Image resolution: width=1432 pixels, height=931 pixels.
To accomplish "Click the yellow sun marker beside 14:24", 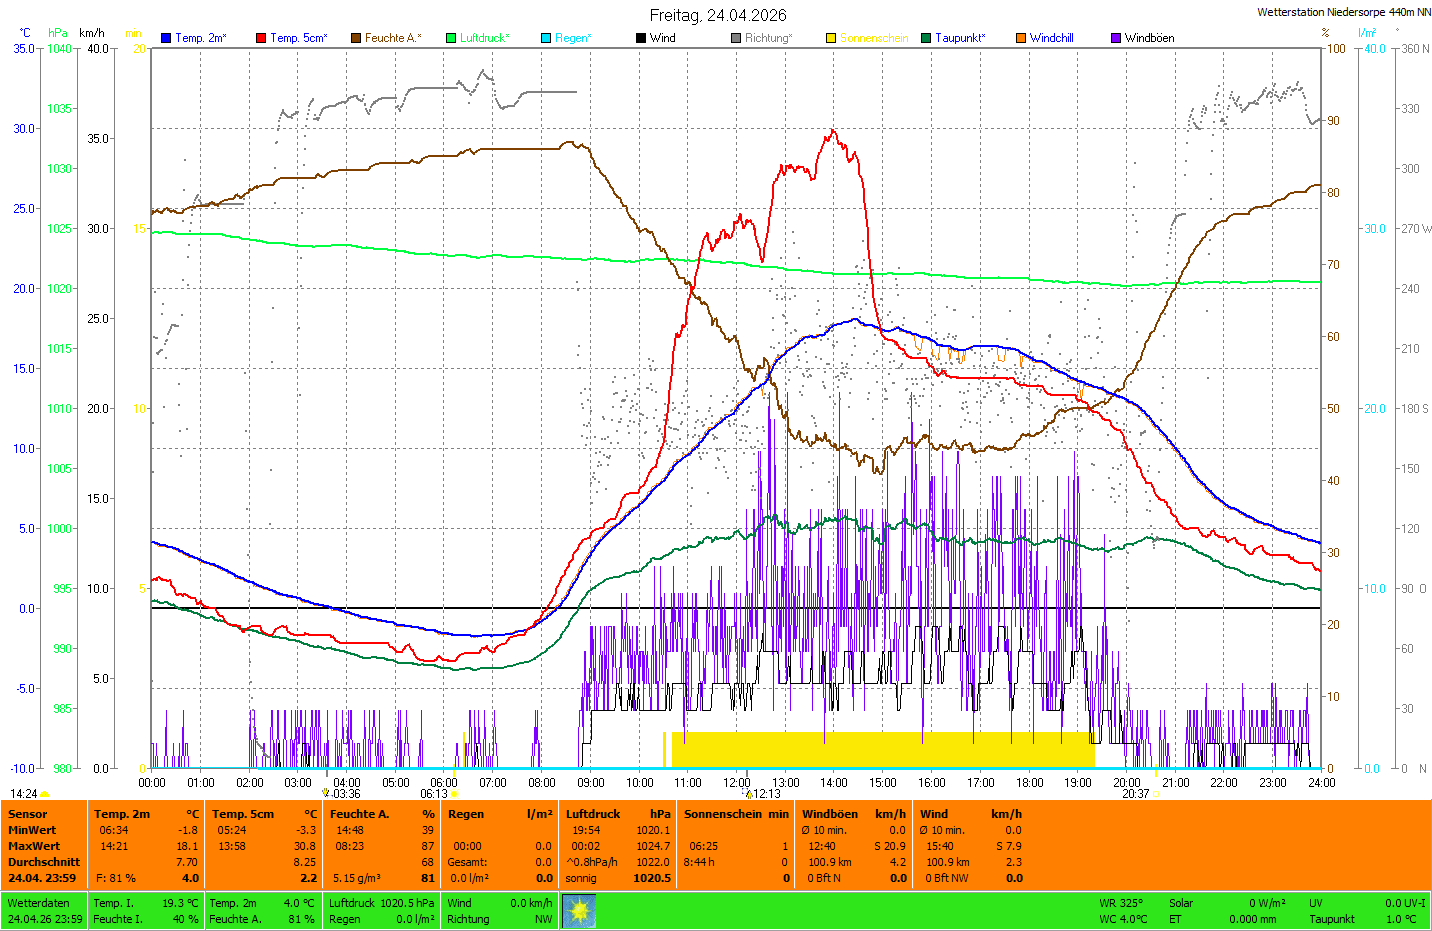I will (x=45, y=794).
